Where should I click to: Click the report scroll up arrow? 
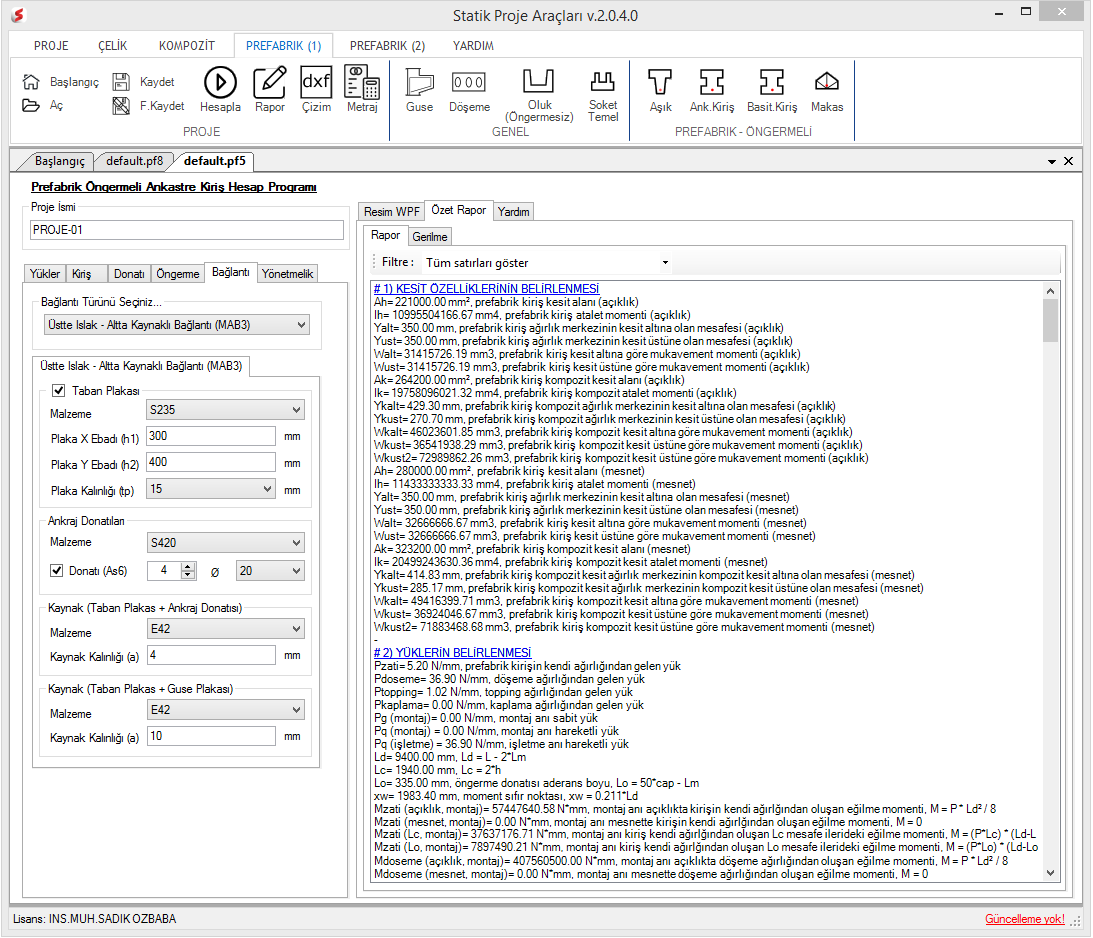[1050, 291]
